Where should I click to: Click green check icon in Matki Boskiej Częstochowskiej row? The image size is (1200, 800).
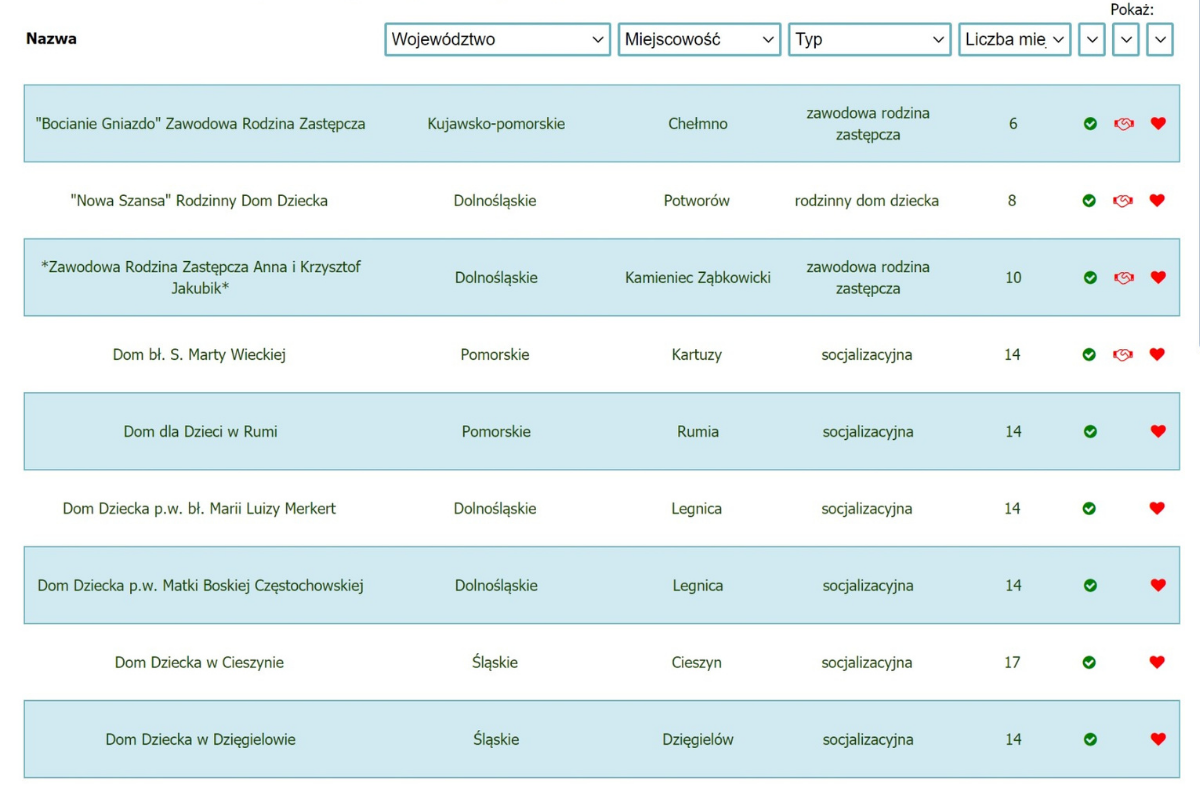pos(1090,585)
